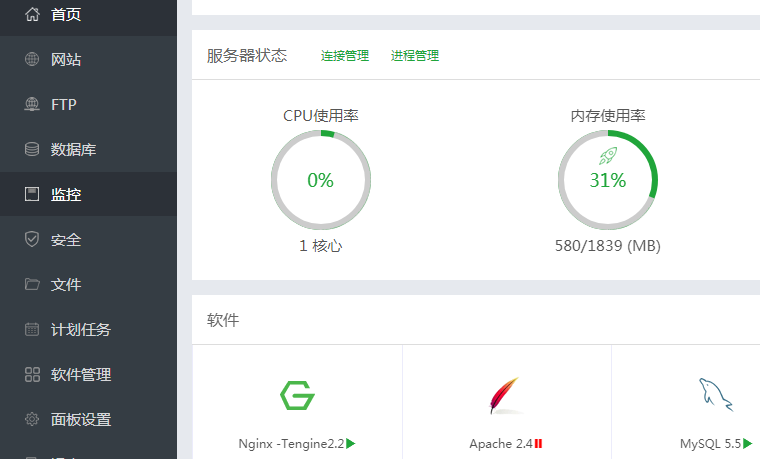Click the 服务器状态 heading
The width and height of the screenshot is (760, 459).
click(x=247, y=55)
